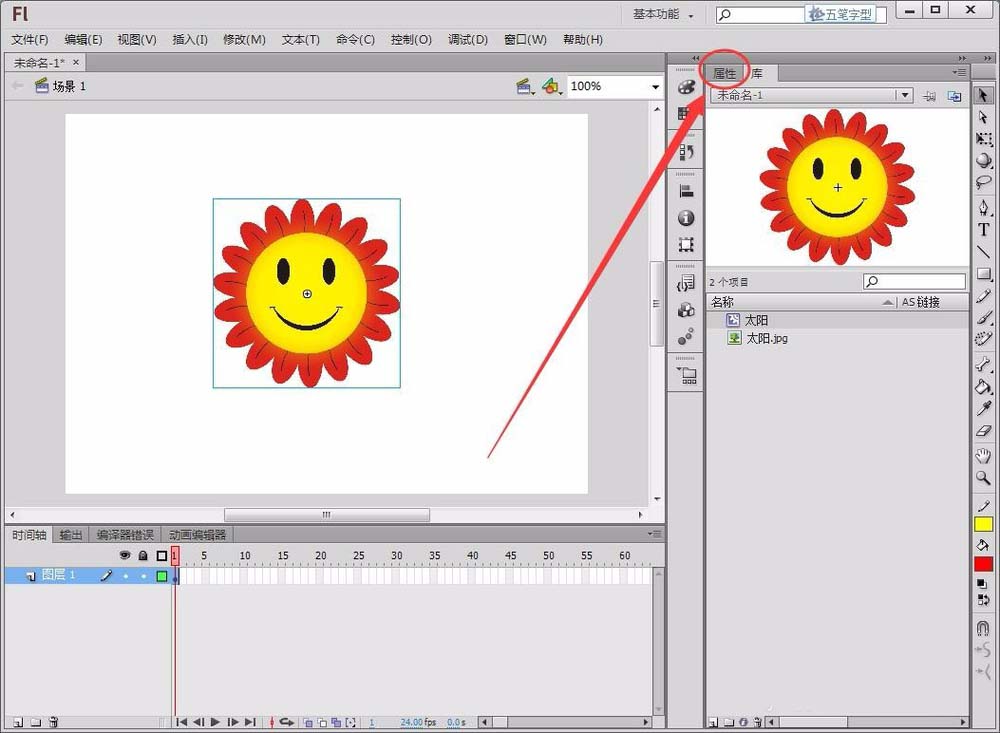Toggle Onion Skin in the timeline

(307, 722)
